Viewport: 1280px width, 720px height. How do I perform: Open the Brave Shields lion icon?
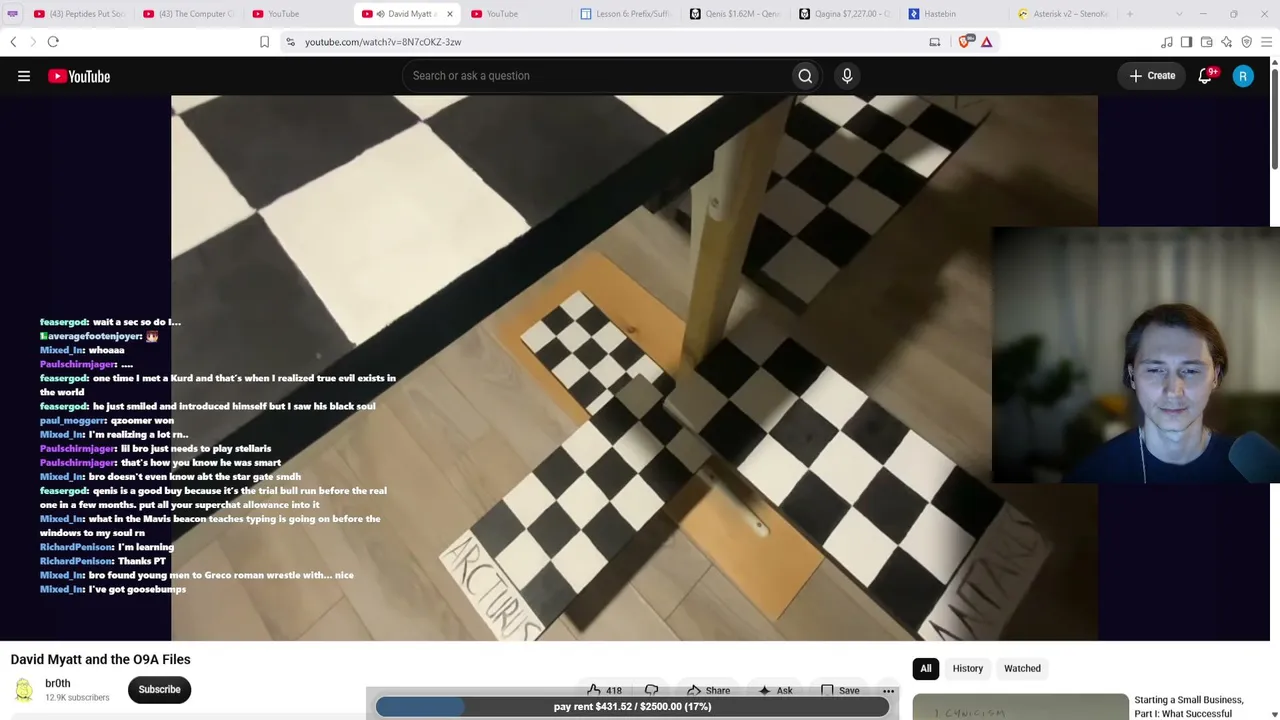click(x=965, y=42)
